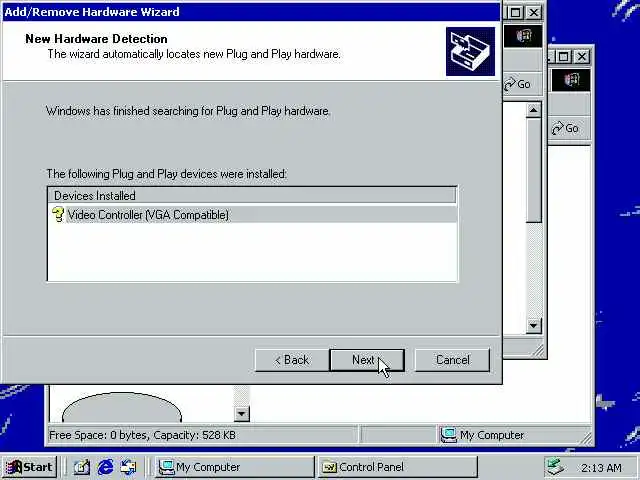The height and width of the screenshot is (480, 640).
Task: Launch Internet Explorer from Quick Launch
Action: pyautogui.click(x=105, y=467)
